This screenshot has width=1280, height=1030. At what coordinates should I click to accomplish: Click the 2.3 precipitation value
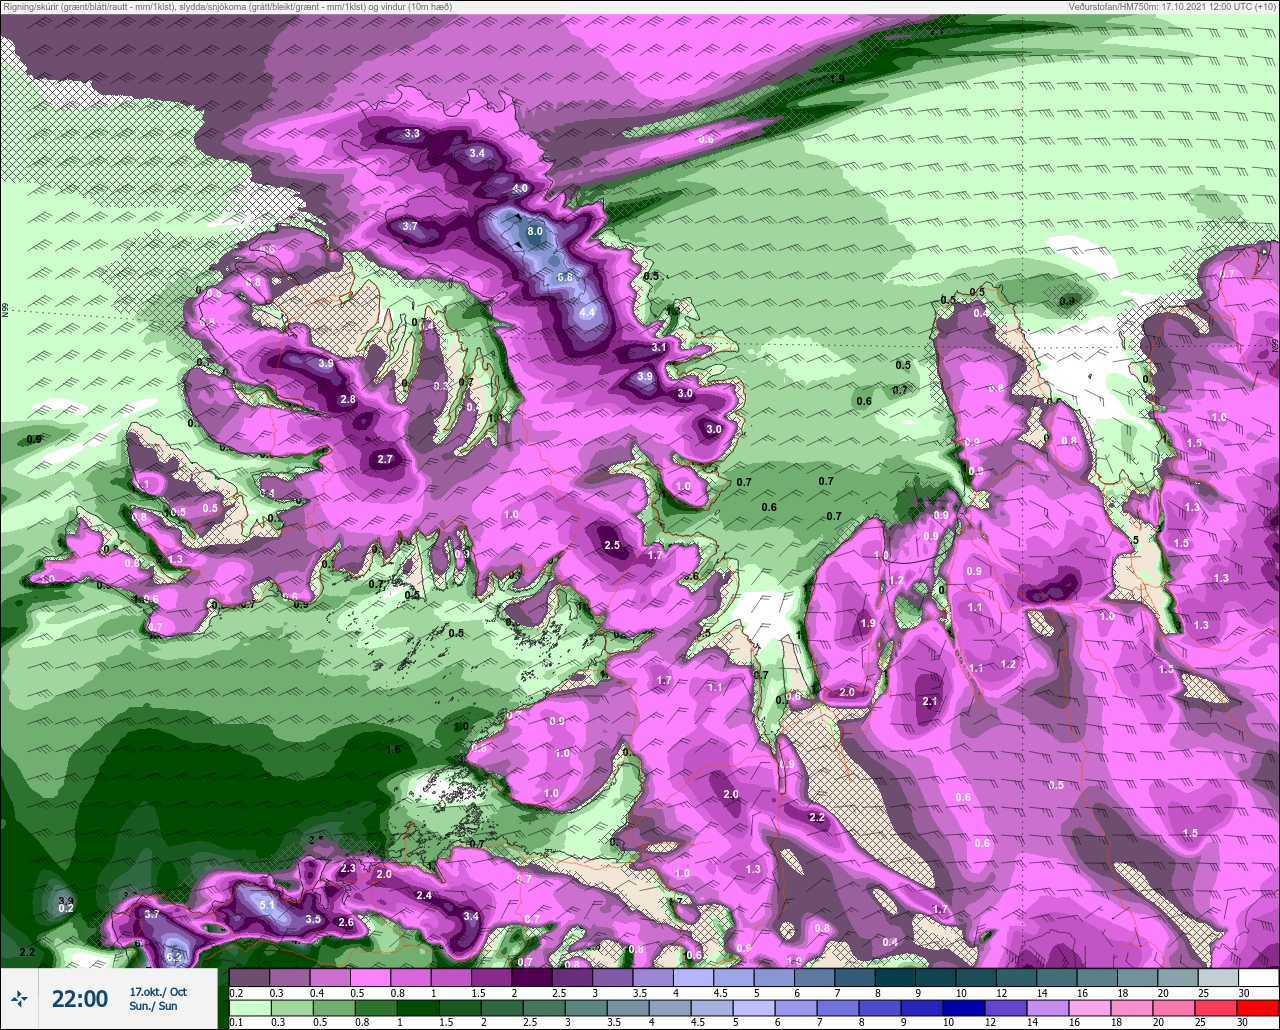(348, 869)
